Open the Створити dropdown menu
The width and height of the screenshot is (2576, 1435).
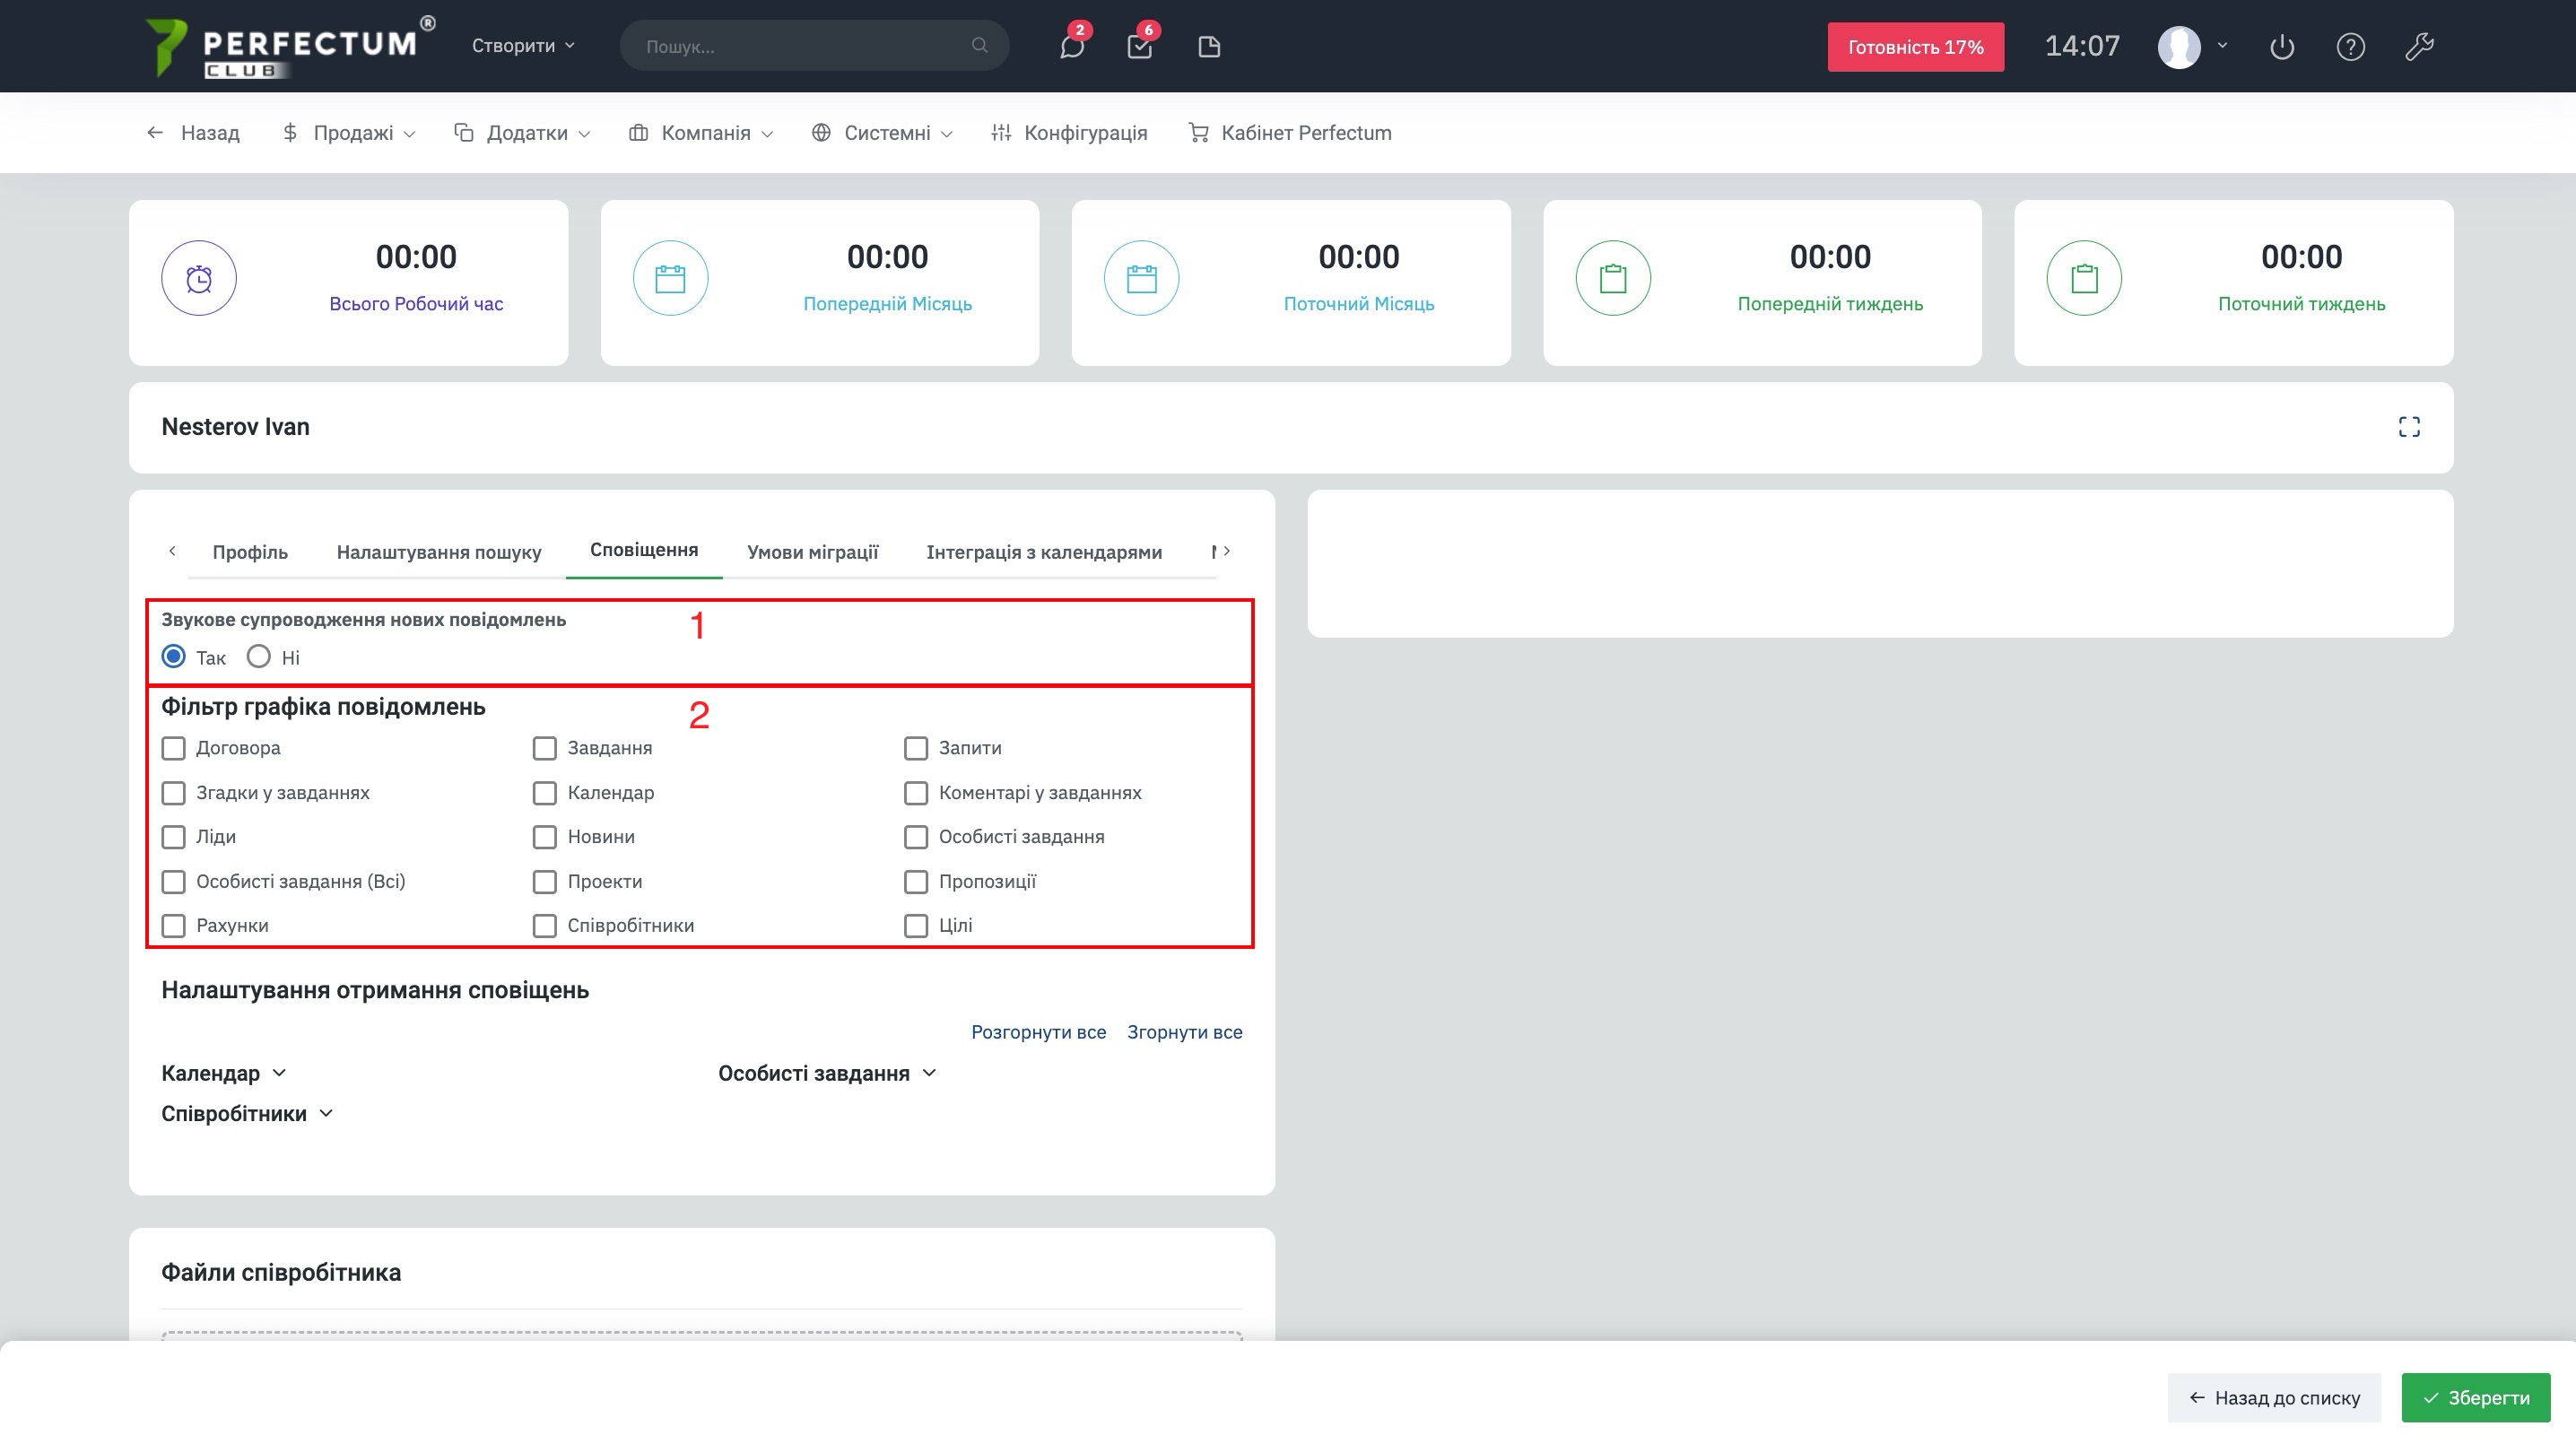point(523,46)
